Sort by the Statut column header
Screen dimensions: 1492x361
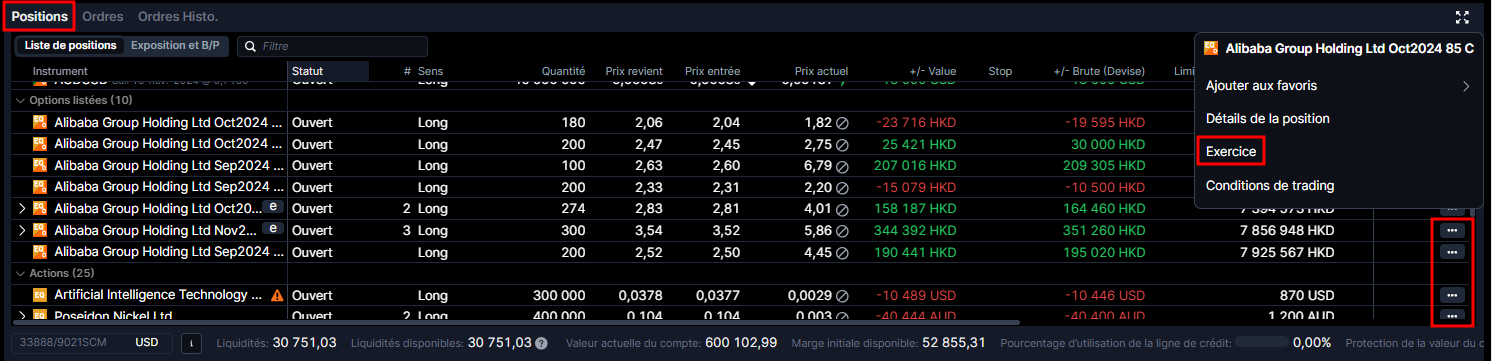pyautogui.click(x=307, y=72)
